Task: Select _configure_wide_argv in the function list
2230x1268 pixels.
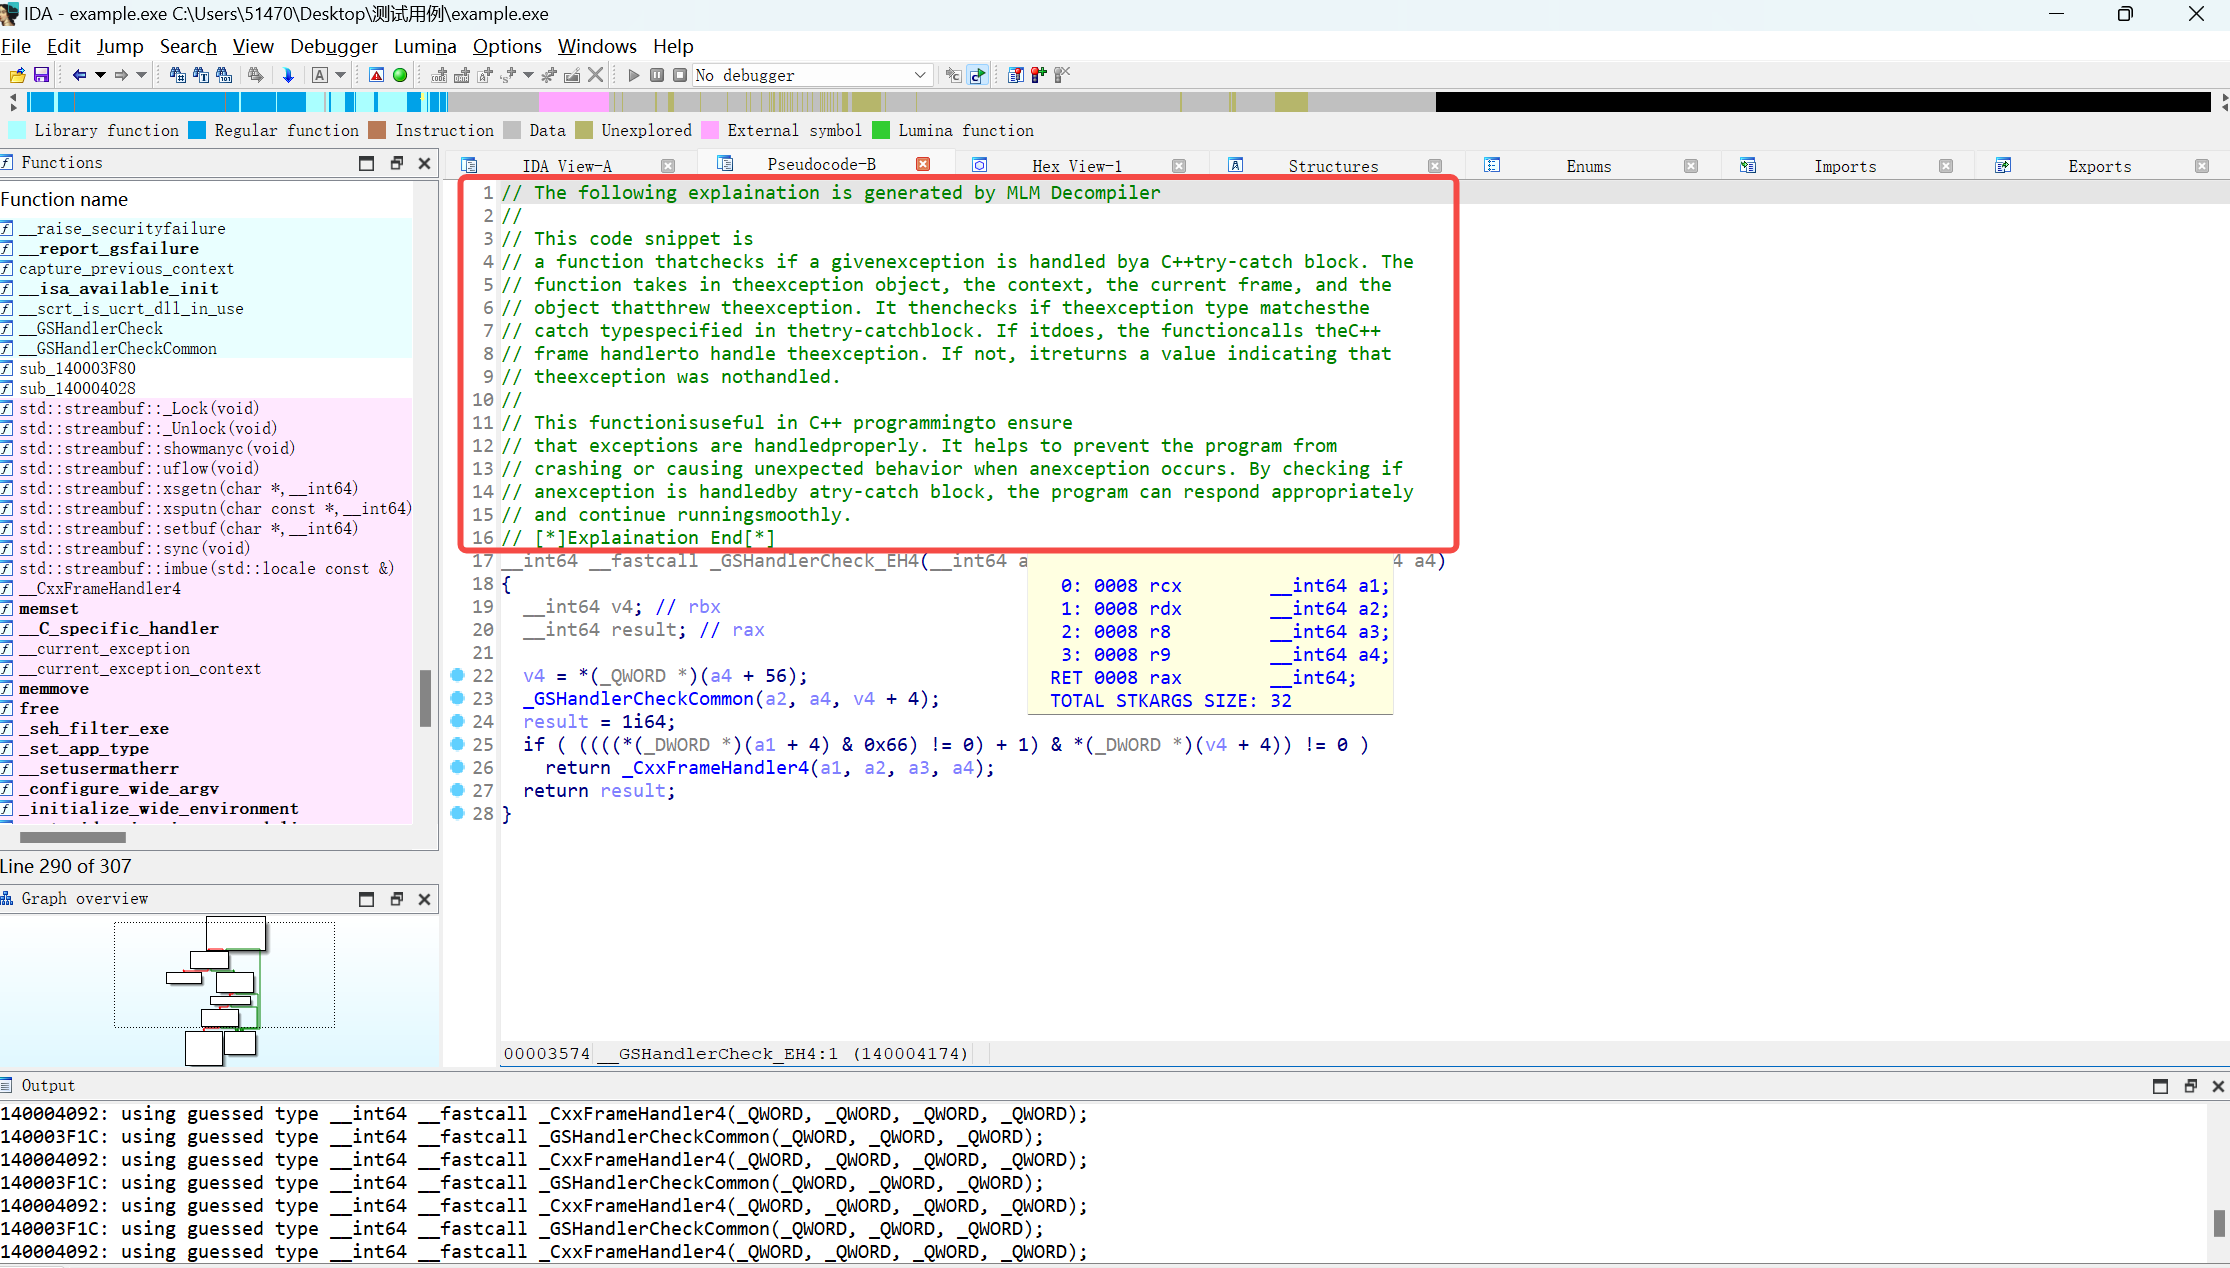Action: (x=119, y=788)
